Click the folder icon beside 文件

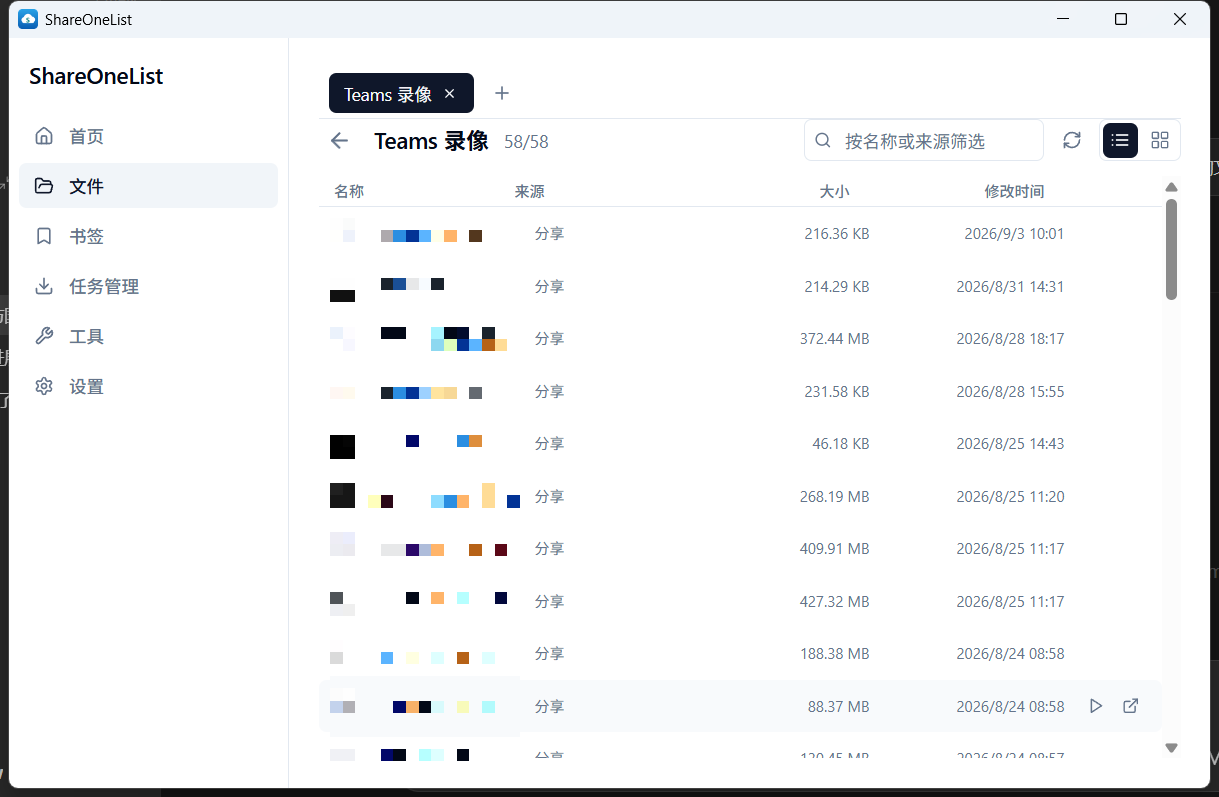tap(44, 186)
